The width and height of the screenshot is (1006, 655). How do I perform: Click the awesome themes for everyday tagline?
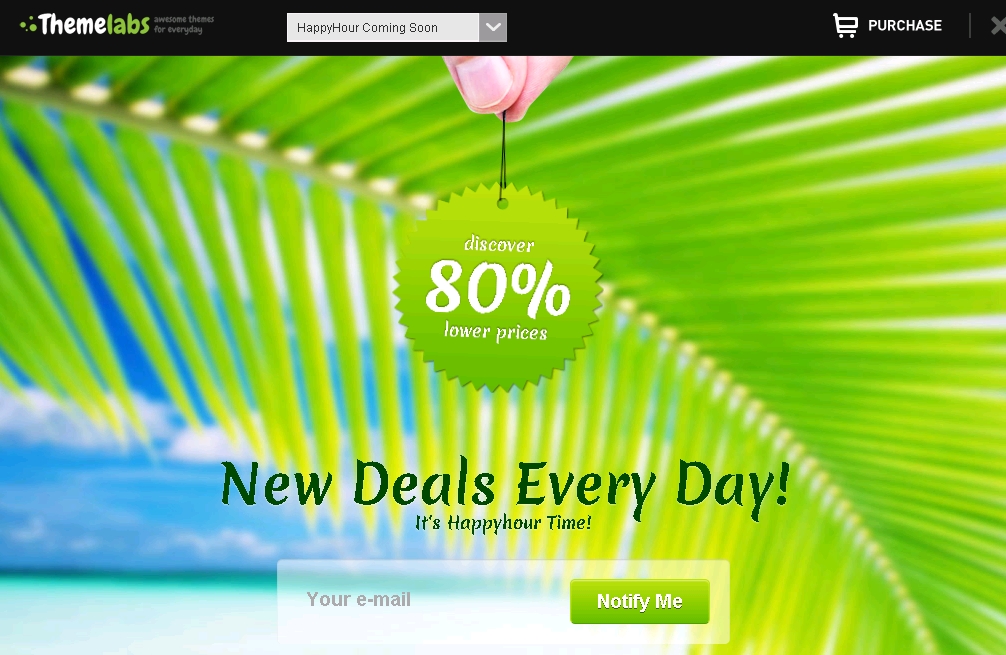tap(184, 24)
